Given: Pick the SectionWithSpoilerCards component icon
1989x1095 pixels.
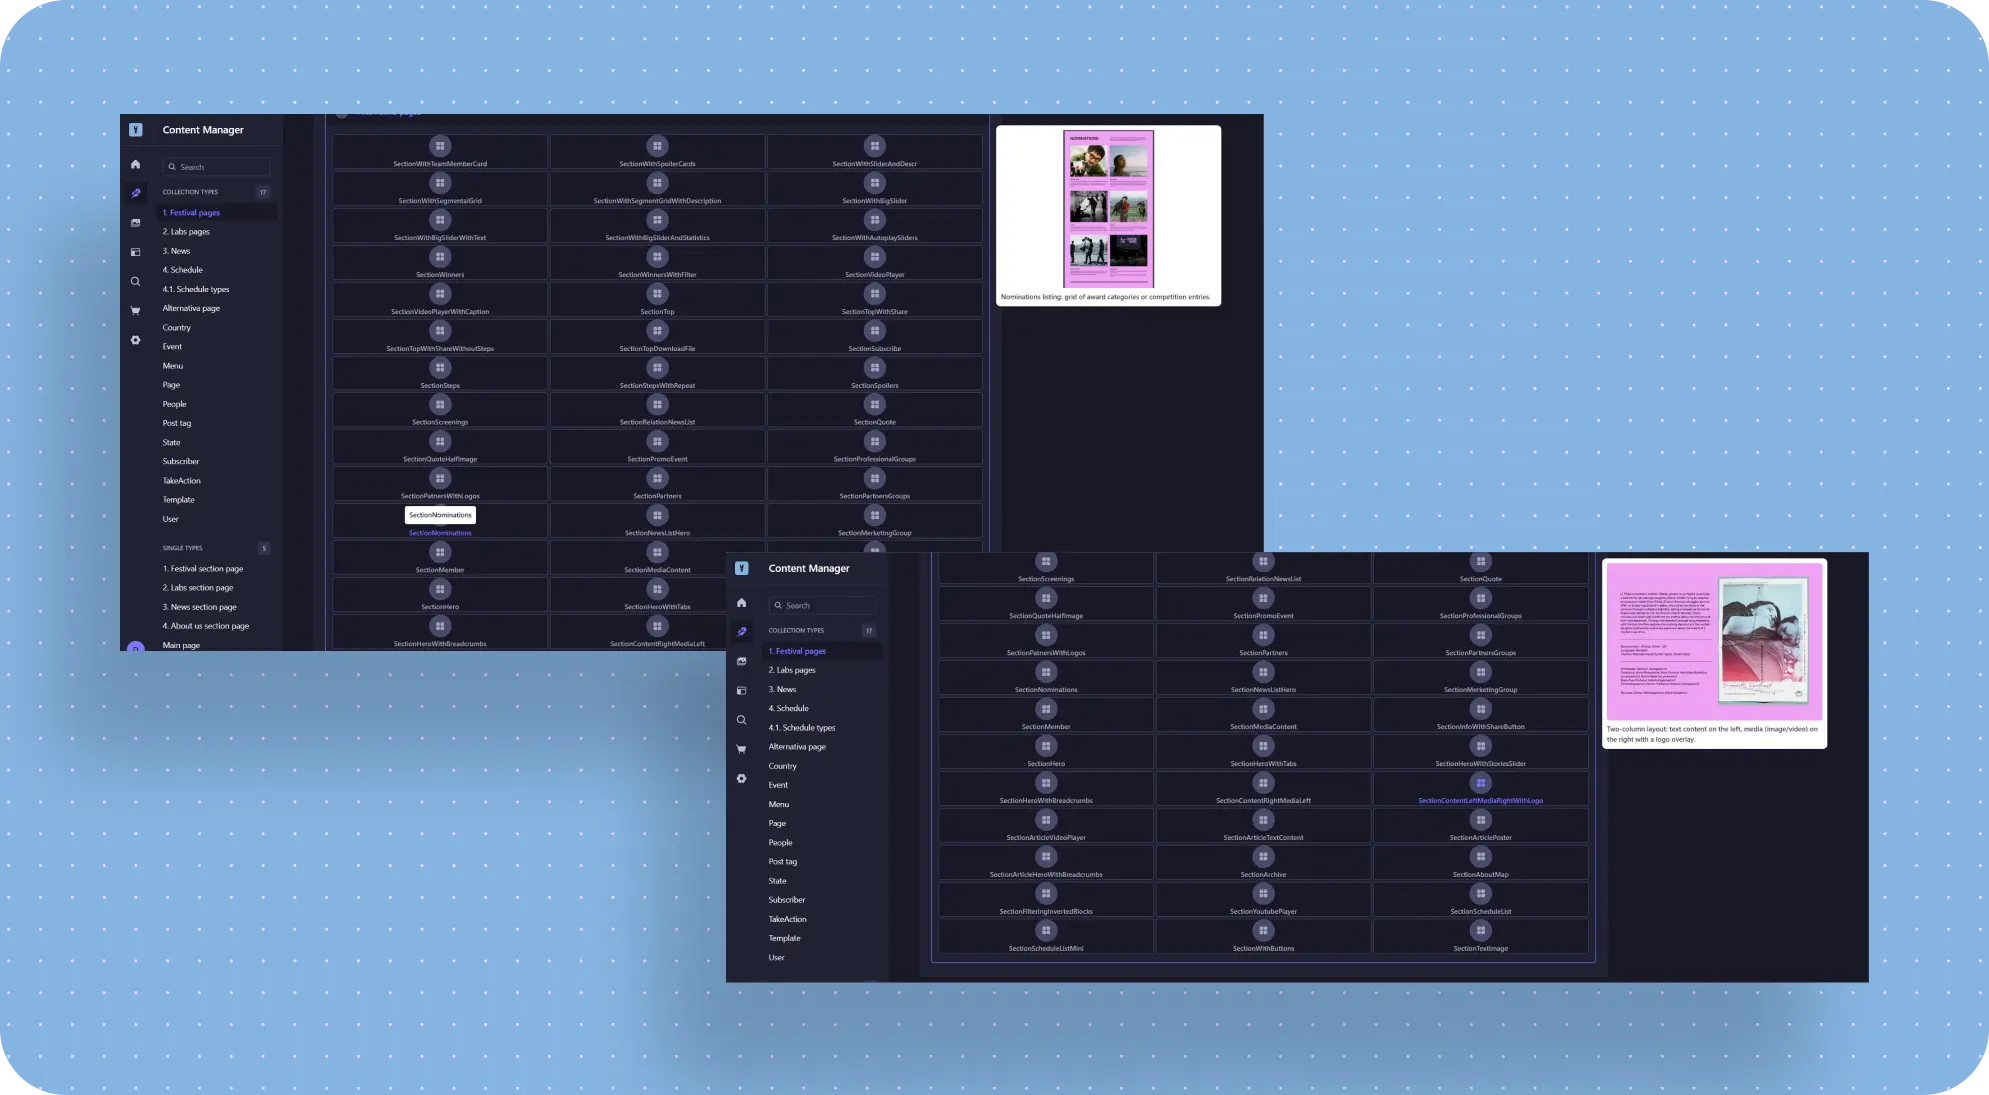Looking at the screenshot, I should click(x=657, y=146).
